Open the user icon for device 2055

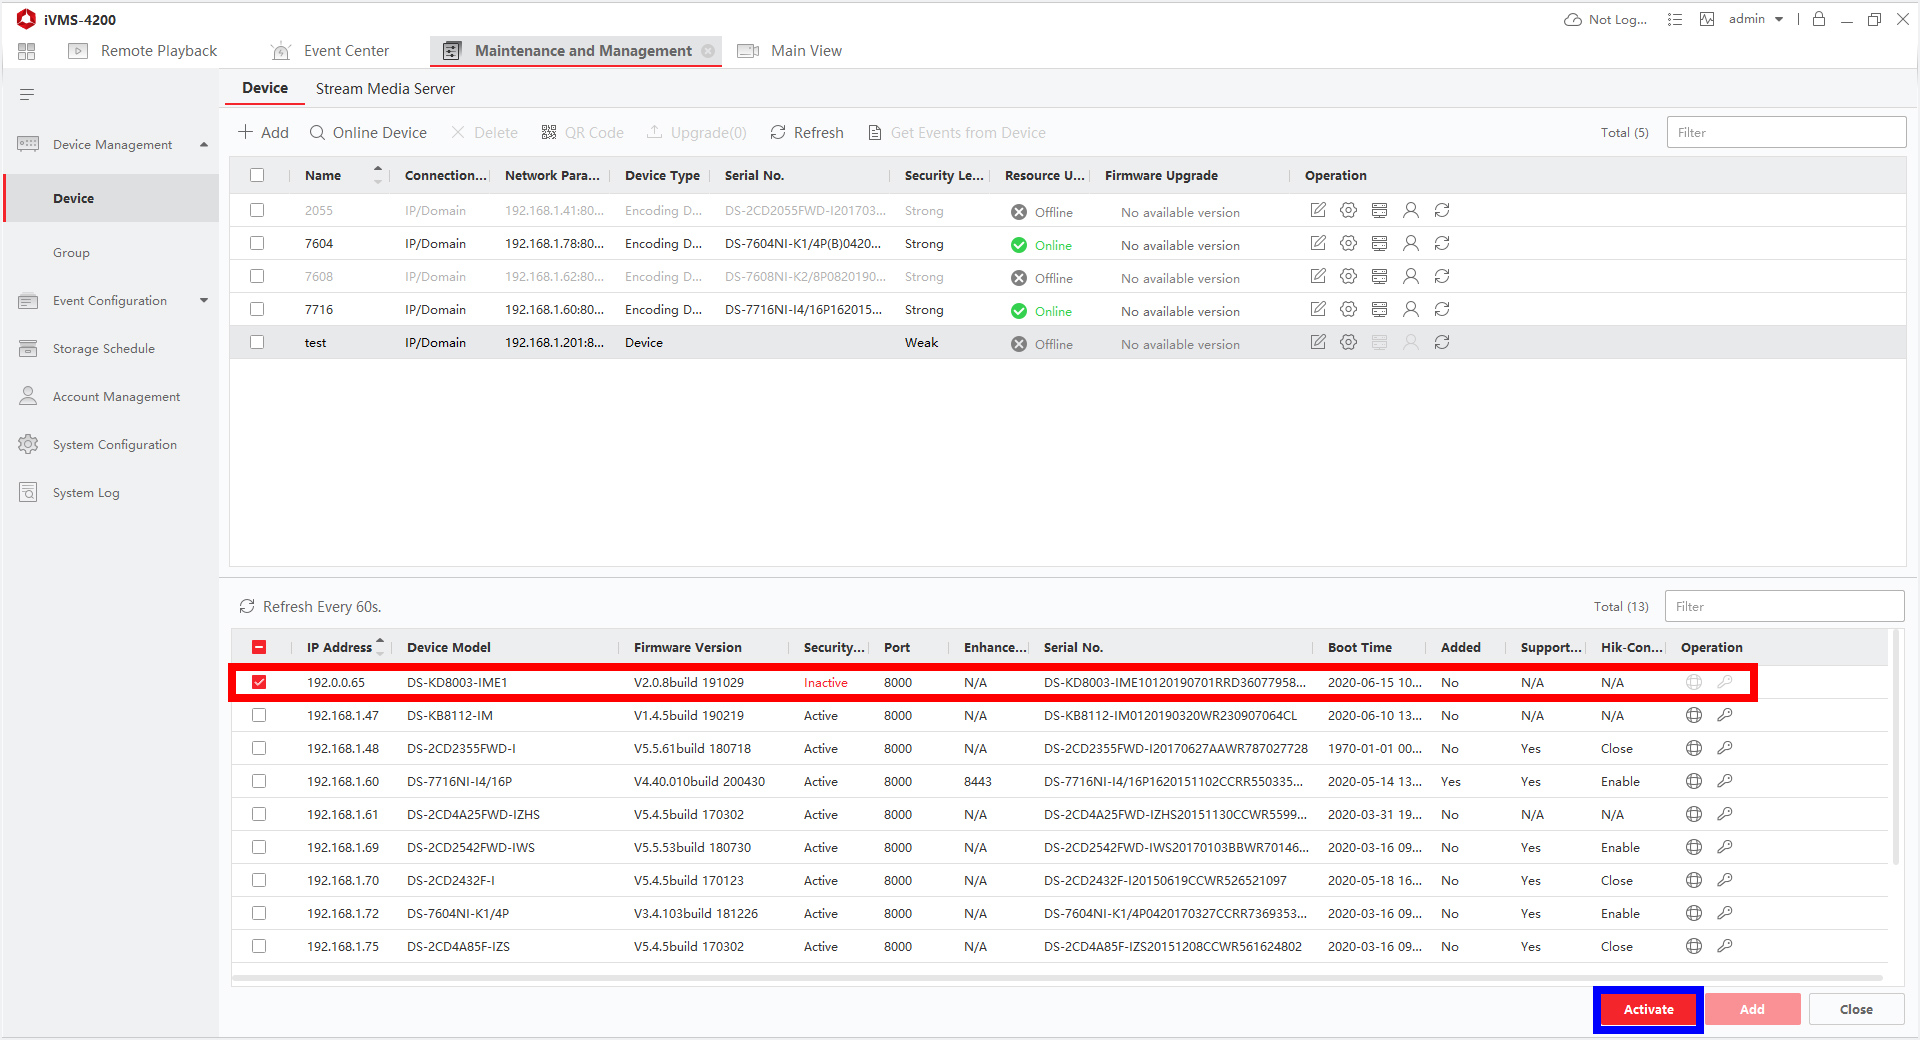click(1410, 210)
